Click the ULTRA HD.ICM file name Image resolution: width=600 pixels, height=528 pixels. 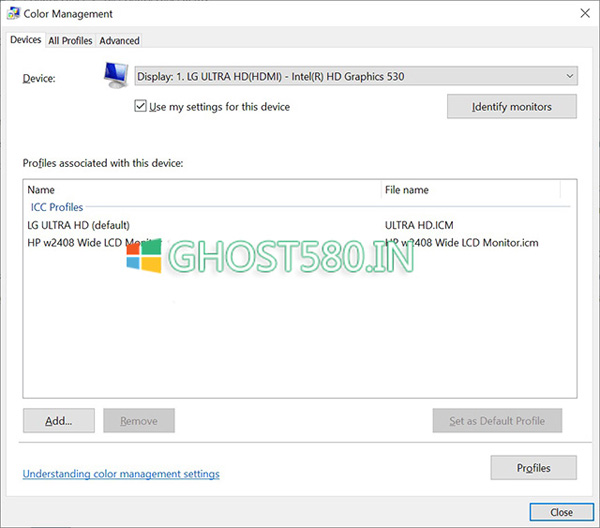tap(419, 225)
